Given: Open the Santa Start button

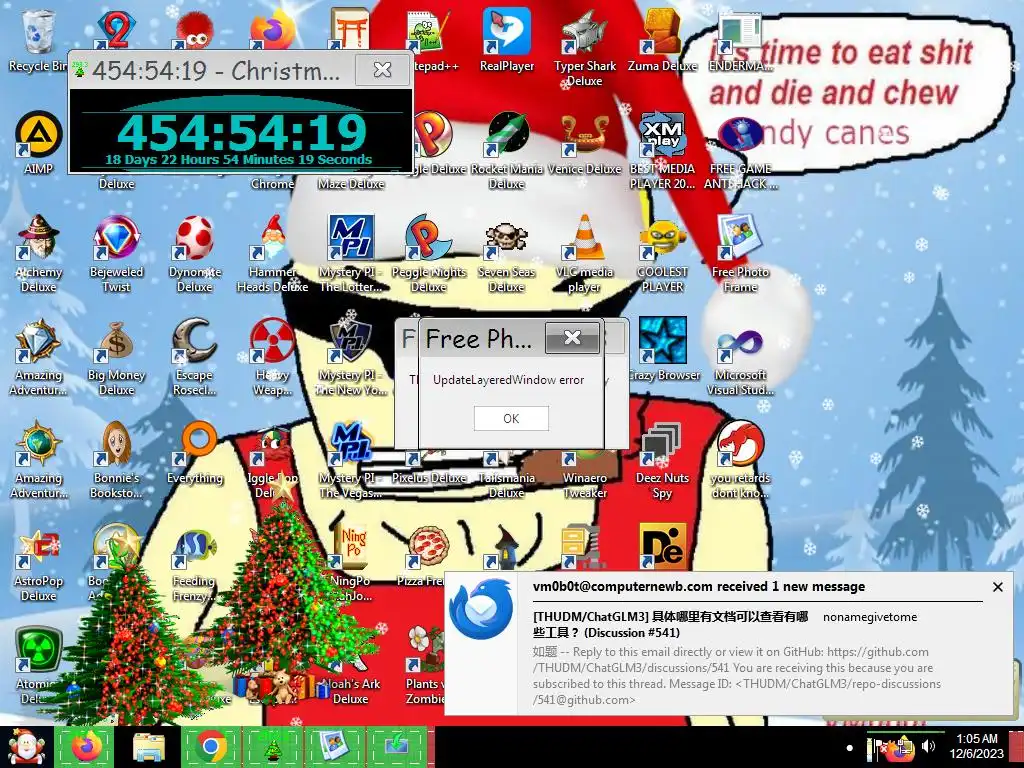Looking at the screenshot, I should point(26,747).
